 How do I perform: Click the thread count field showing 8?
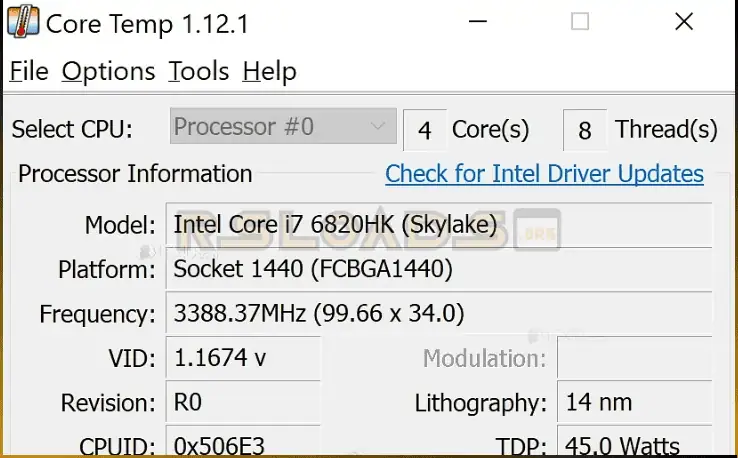[584, 130]
